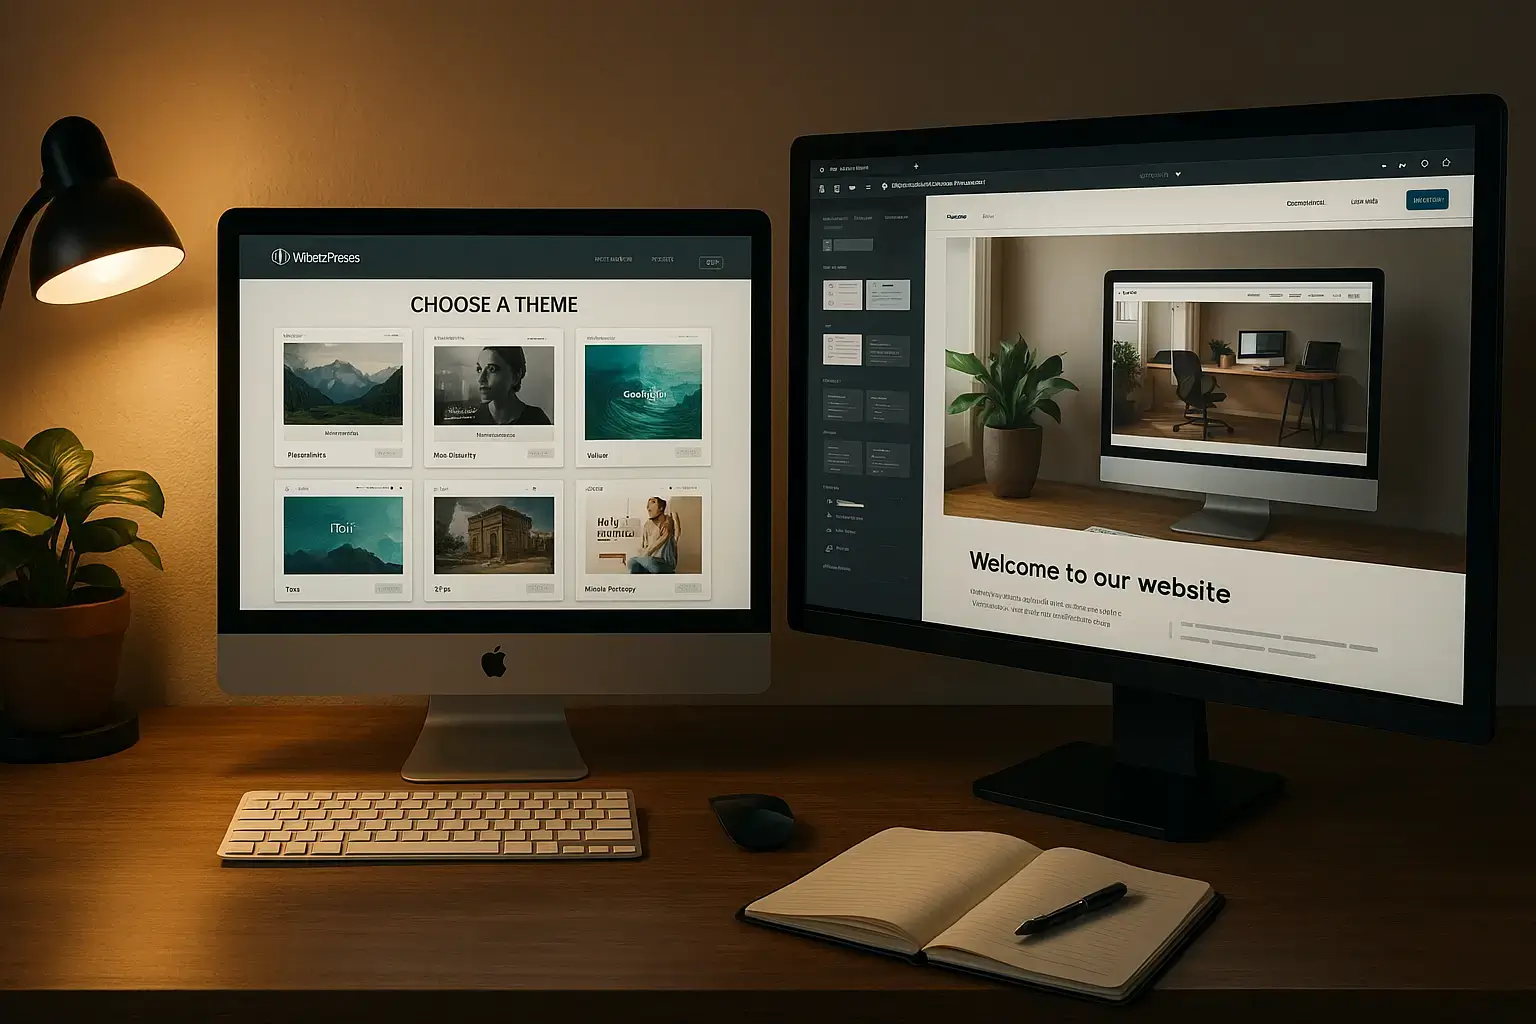Click the GUP button on the theme picker header
Image resolution: width=1536 pixels, height=1024 pixels.
coord(712,261)
